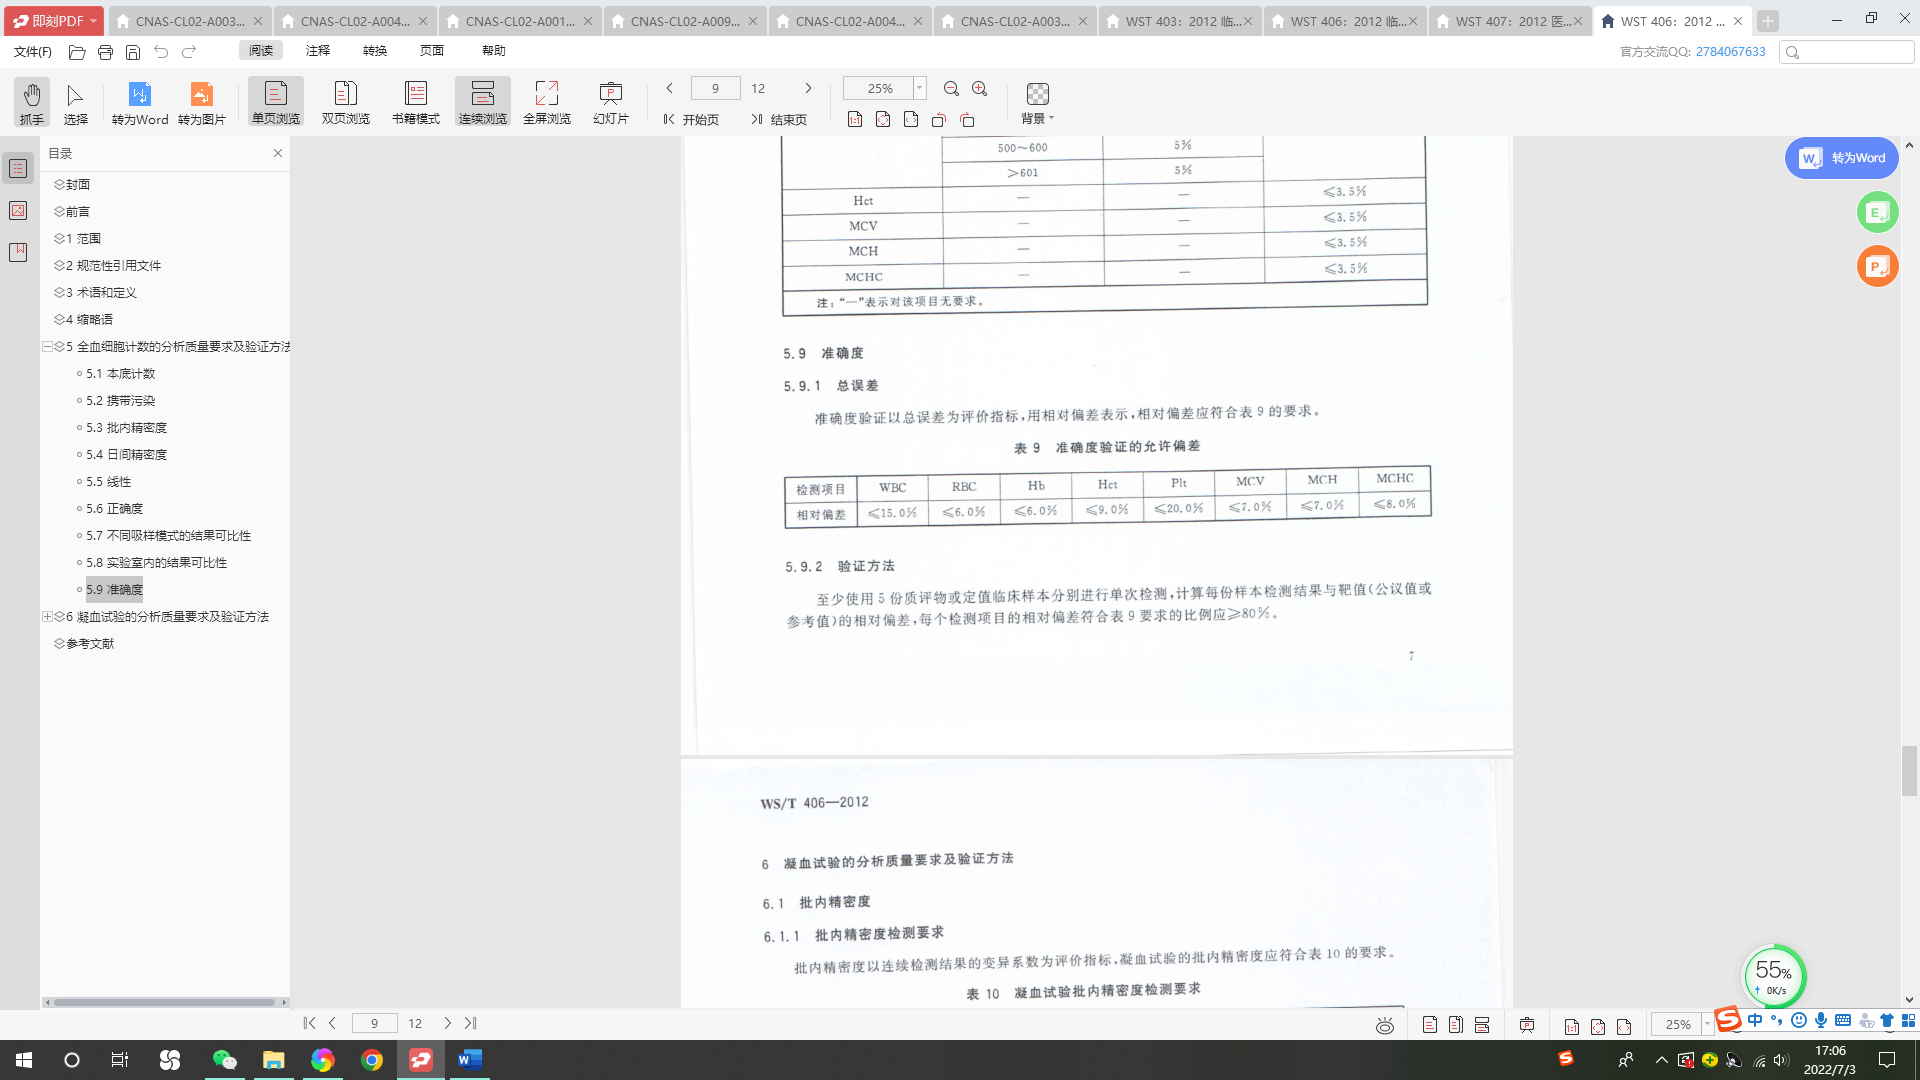This screenshot has width=1920, height=1080.
Task: Jump to 5.6 正确度 in outline
Action: coord(114,509)
